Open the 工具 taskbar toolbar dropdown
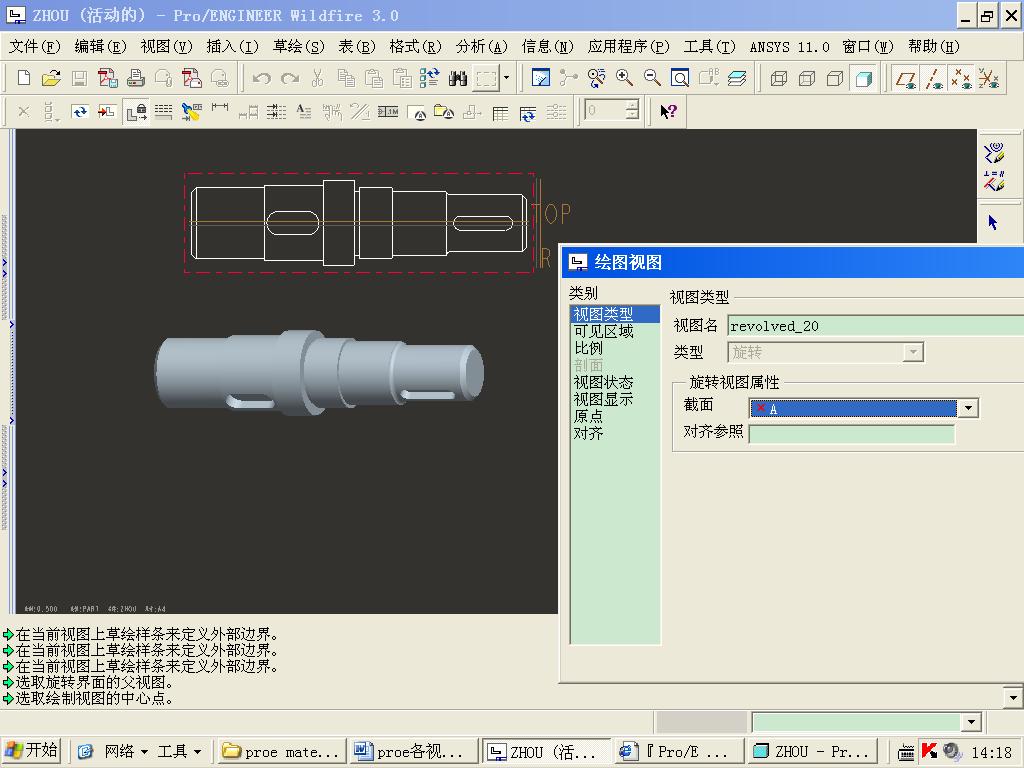The width and height of the screenshot is (1024, 768). 197,752
